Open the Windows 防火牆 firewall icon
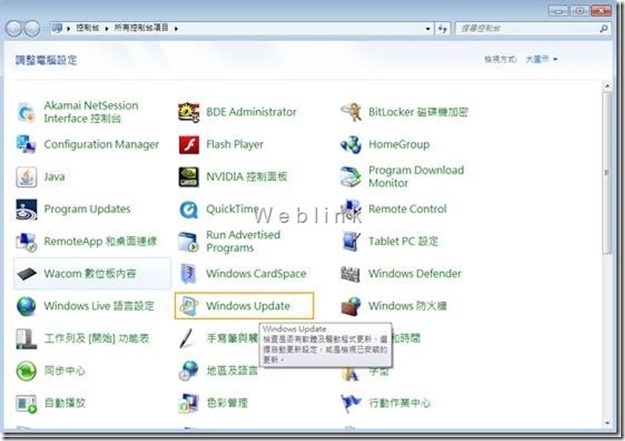 click(x=351, y=306)
